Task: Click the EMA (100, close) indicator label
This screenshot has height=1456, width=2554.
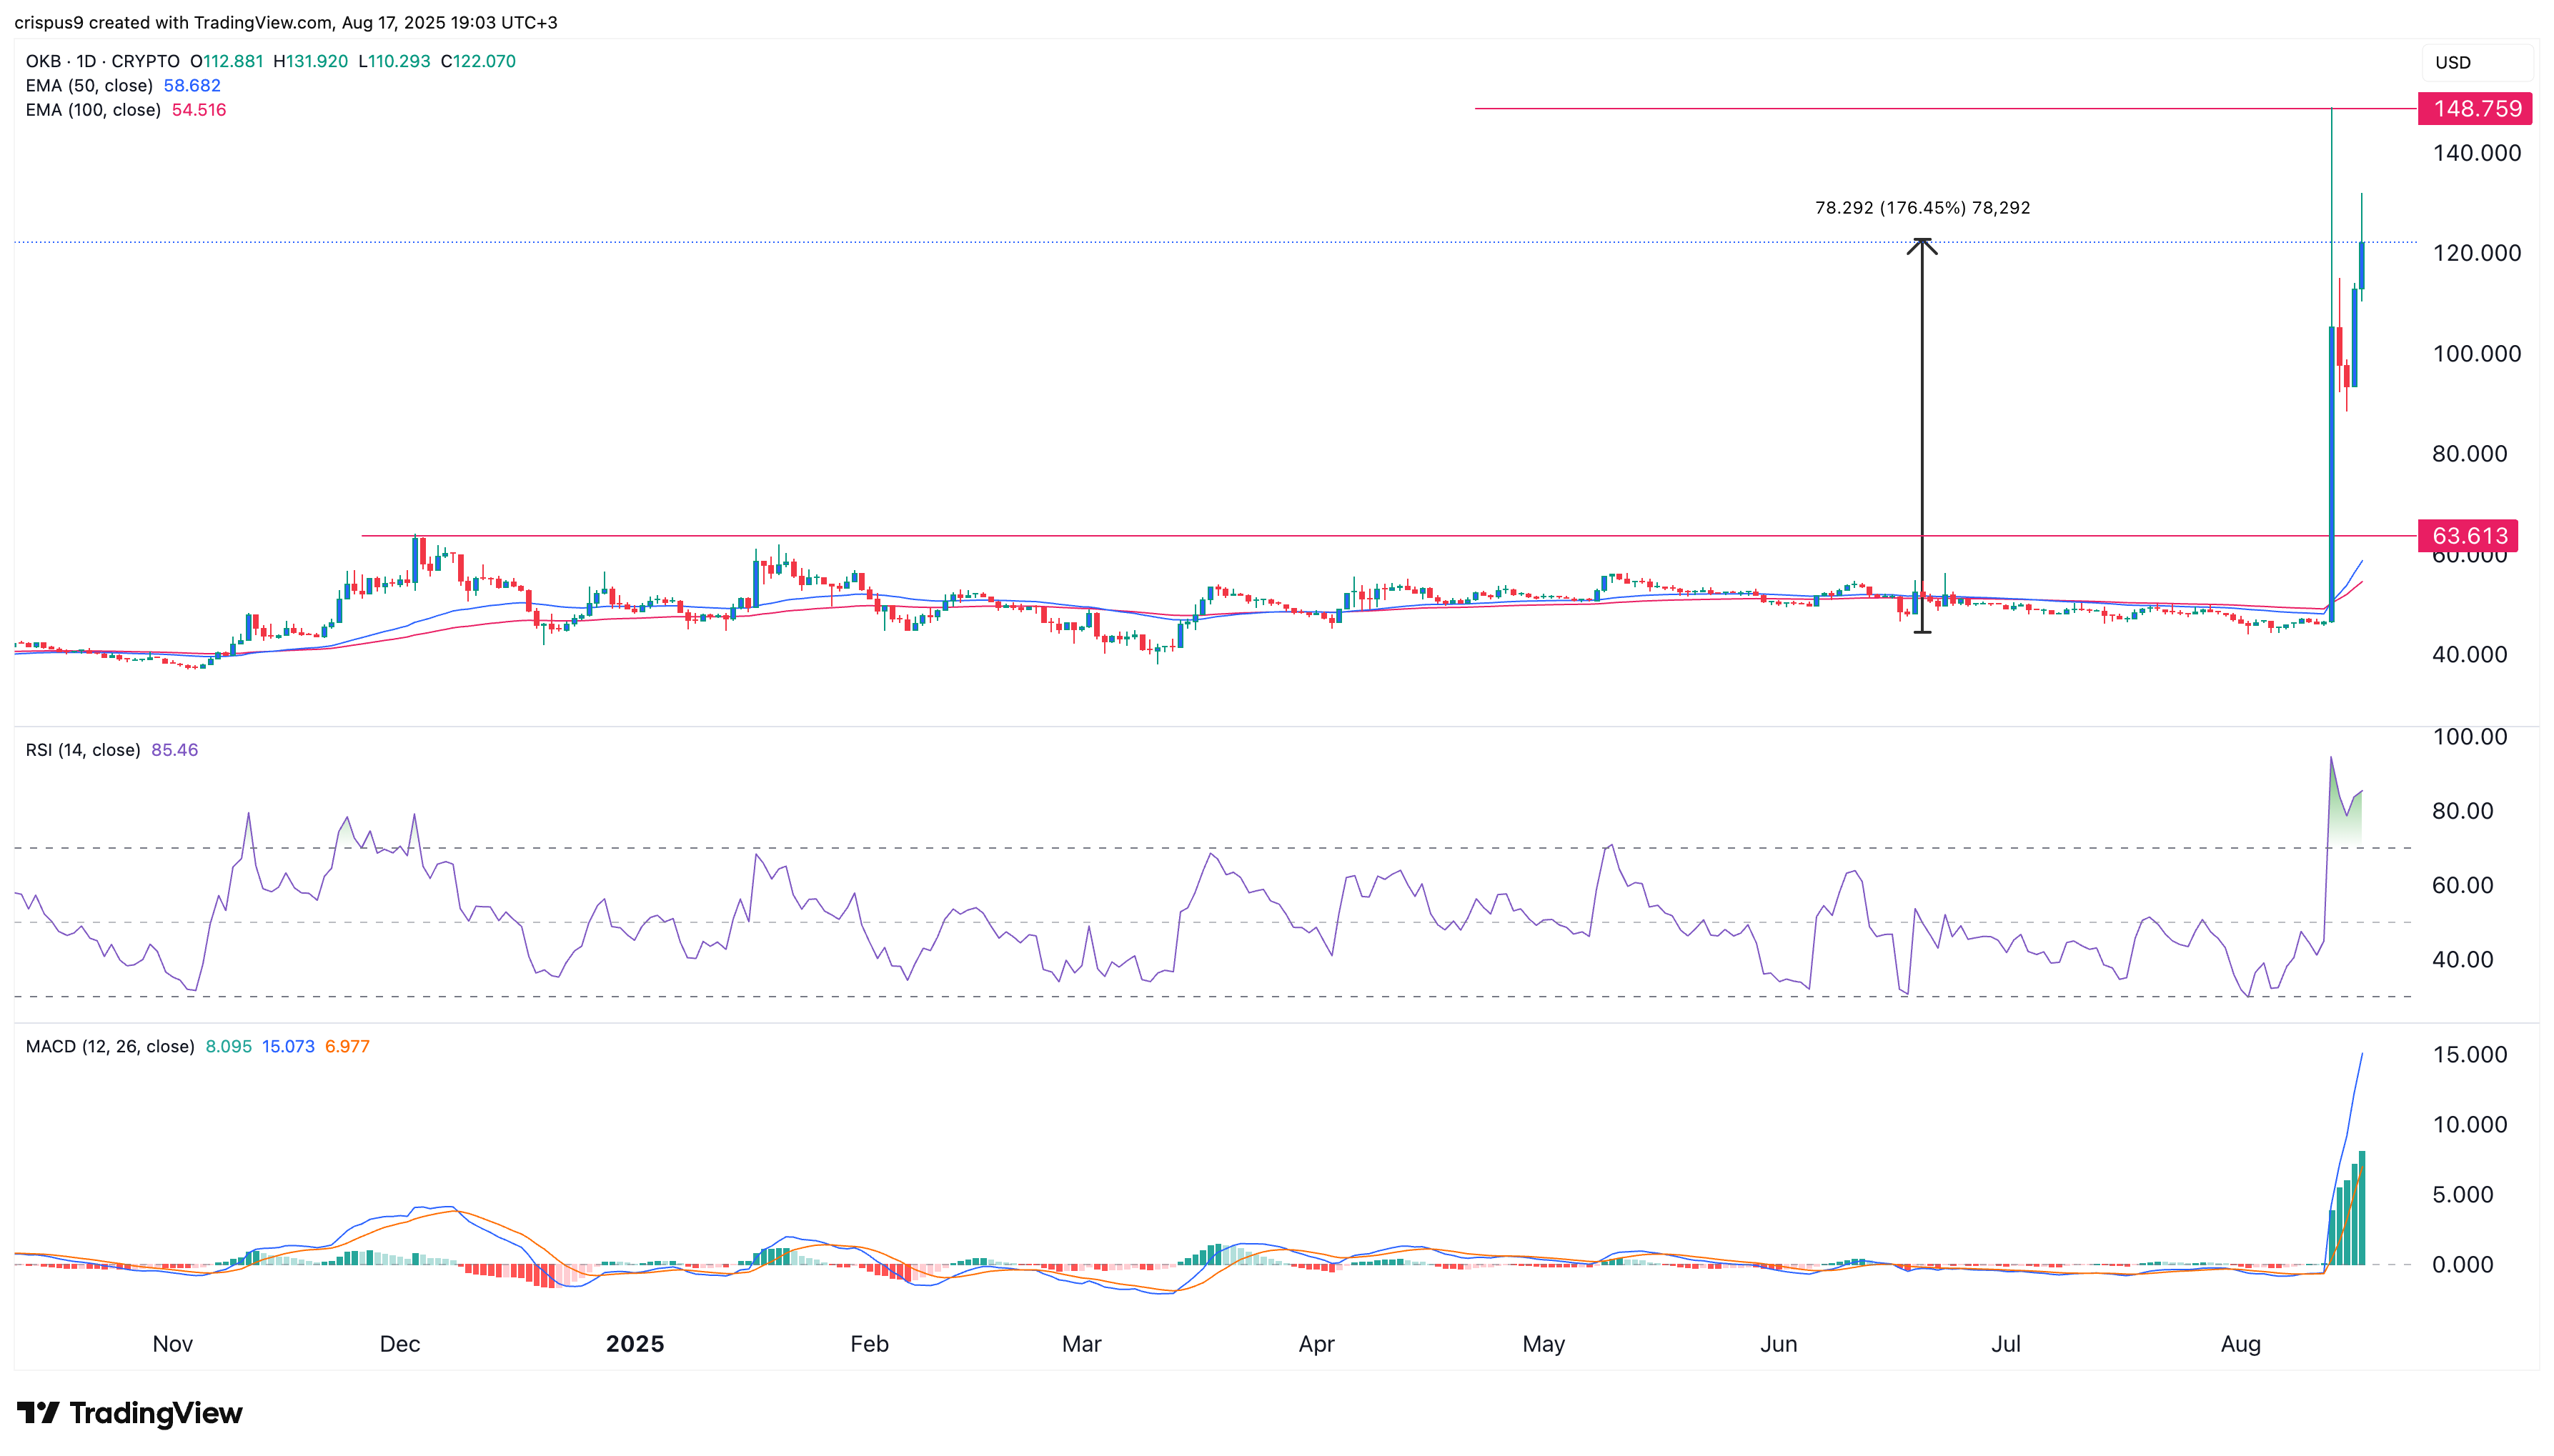Action: tap(93, 110)
